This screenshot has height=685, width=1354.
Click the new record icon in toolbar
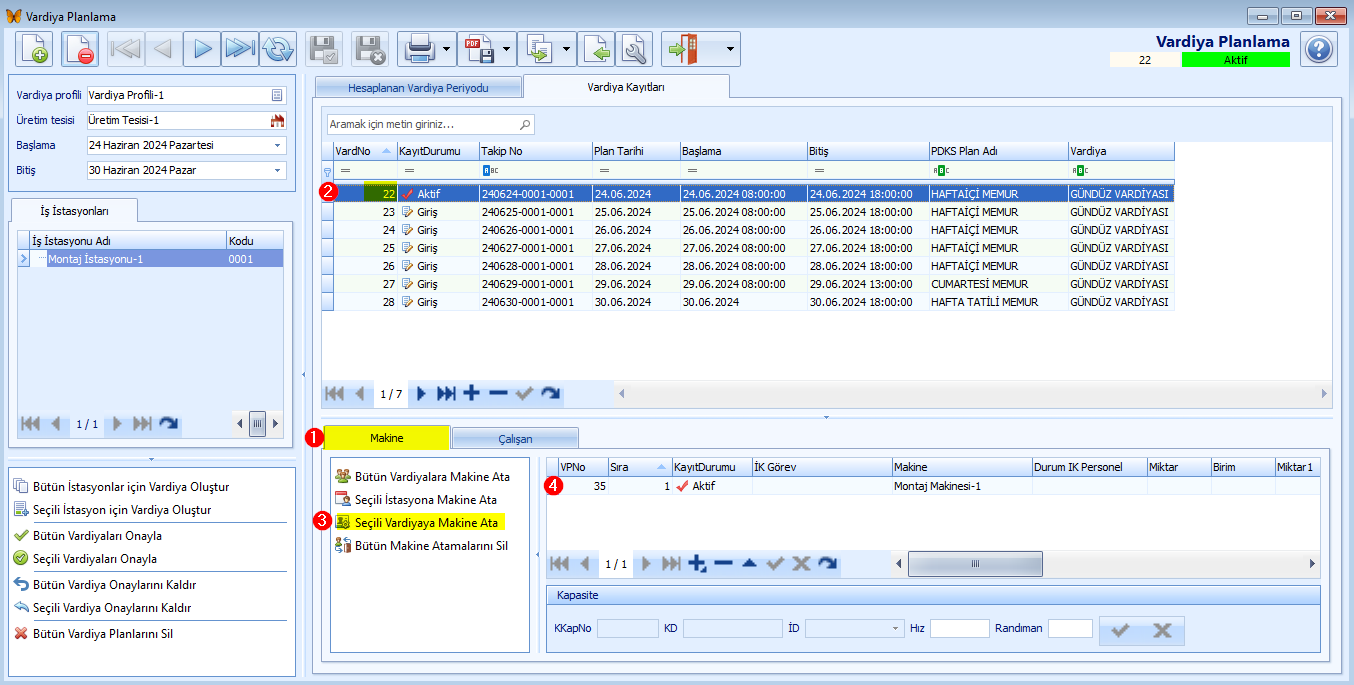[33, 48]
